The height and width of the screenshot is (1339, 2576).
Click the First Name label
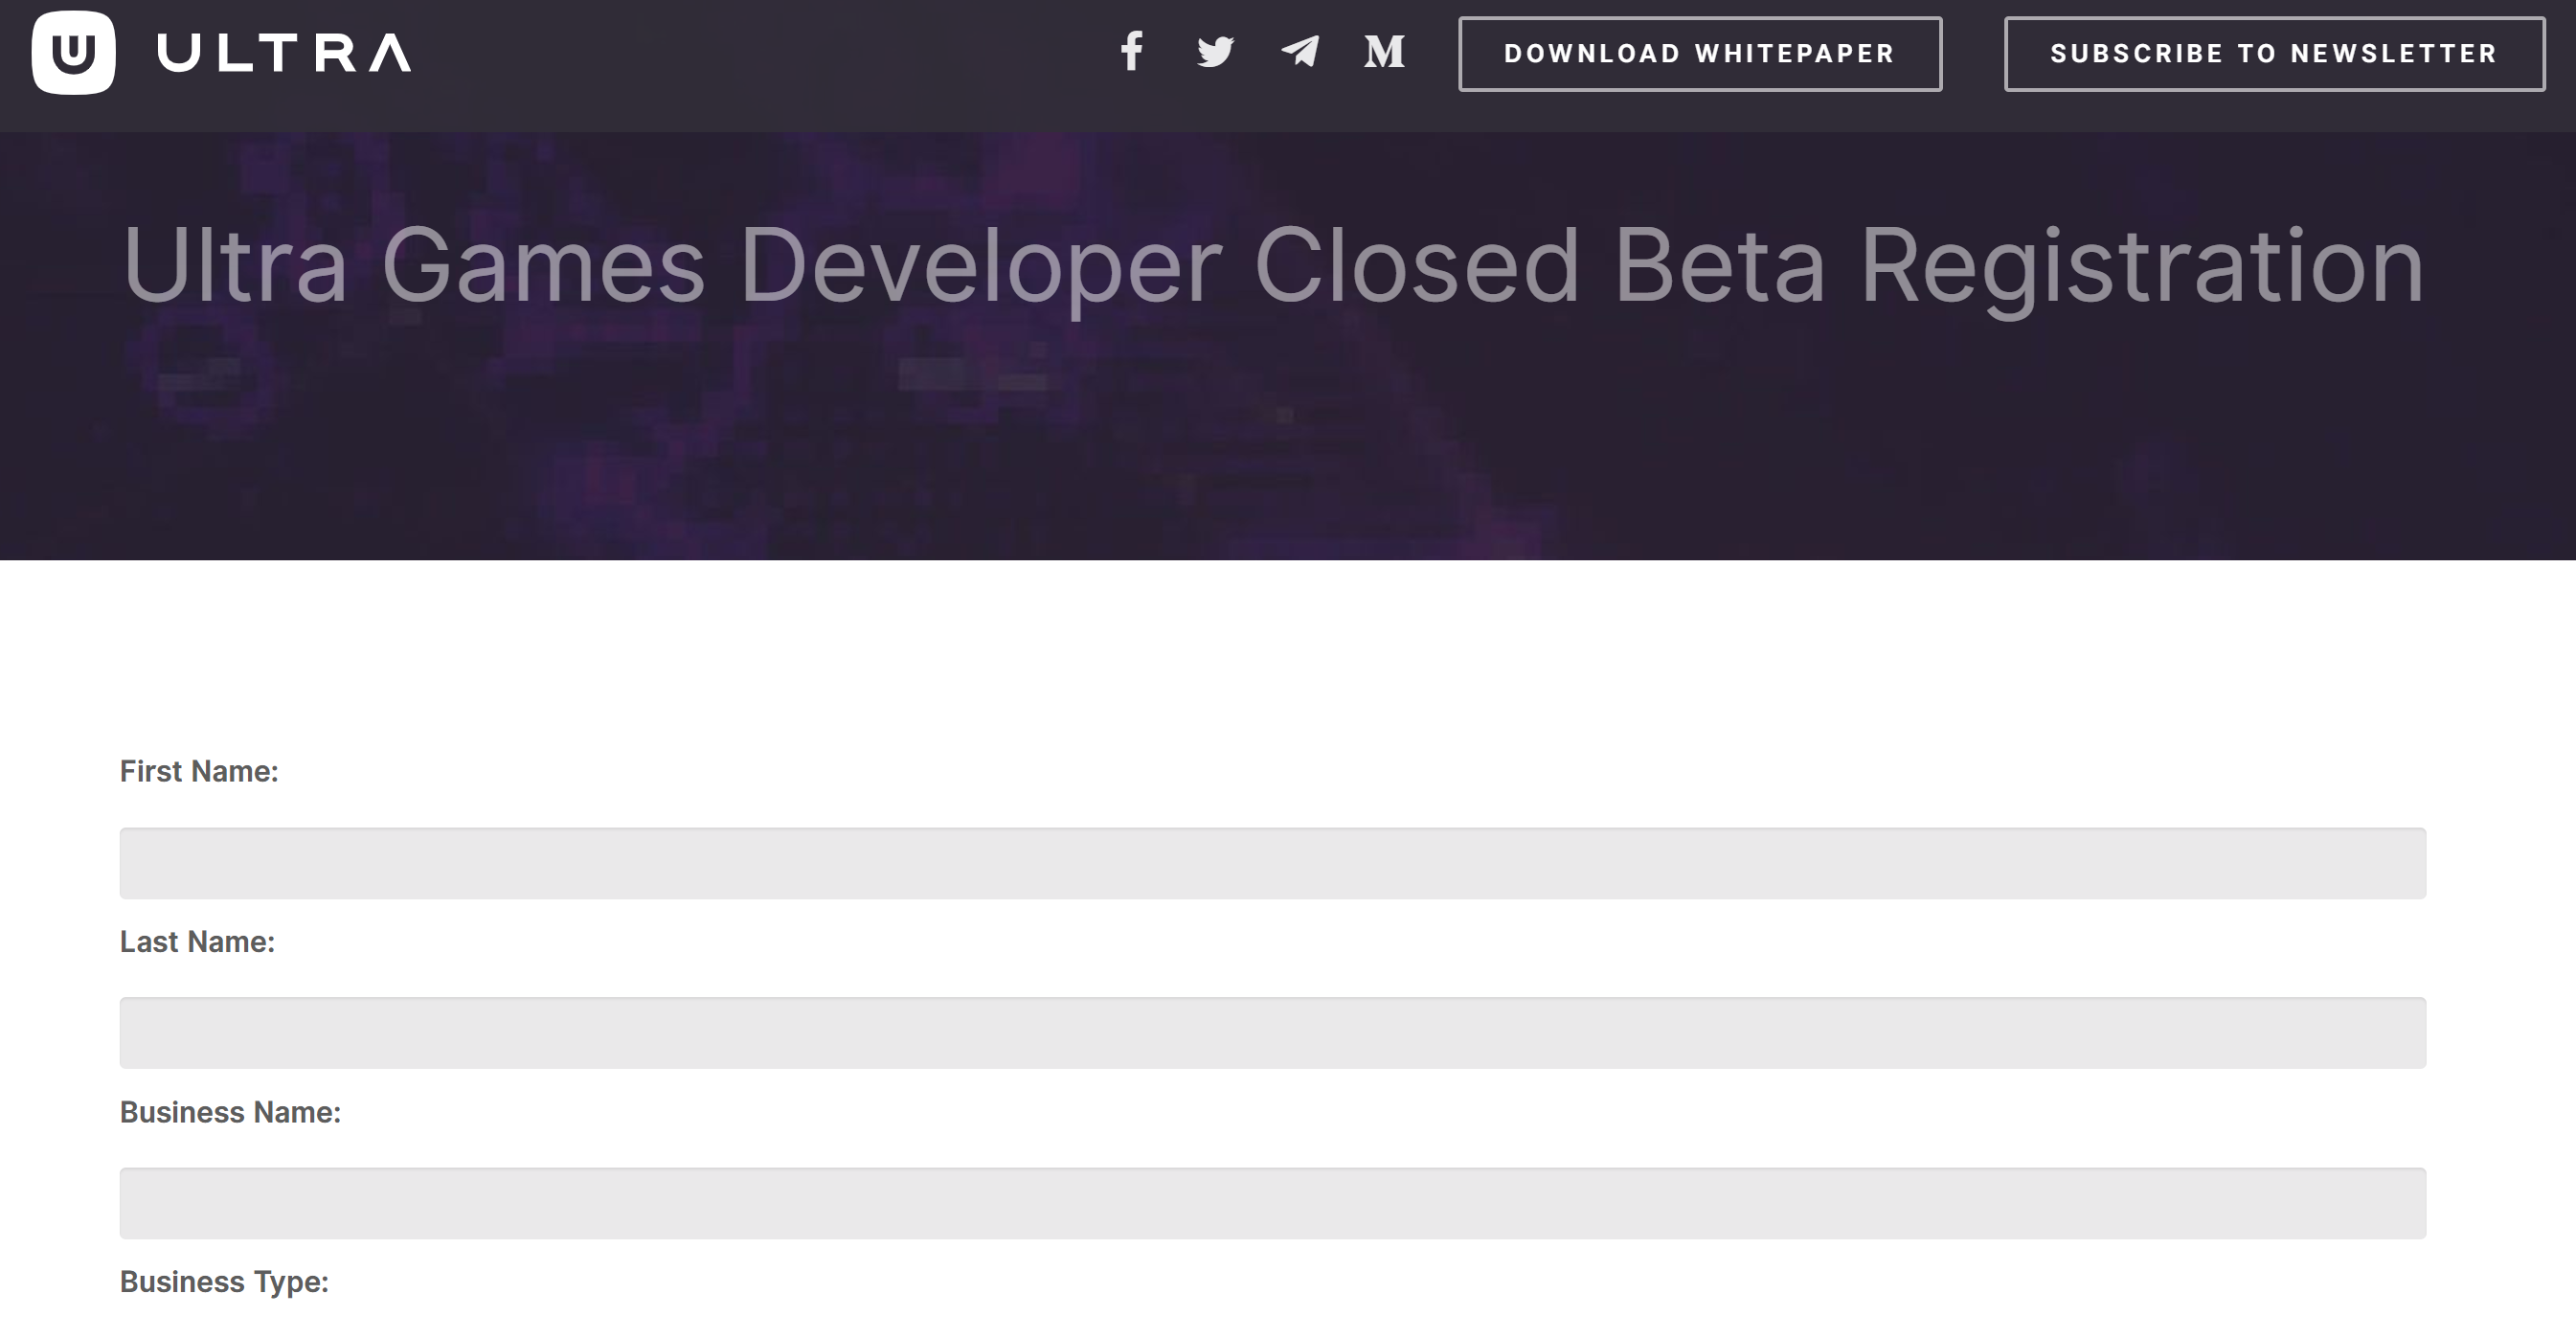point(199,771)
